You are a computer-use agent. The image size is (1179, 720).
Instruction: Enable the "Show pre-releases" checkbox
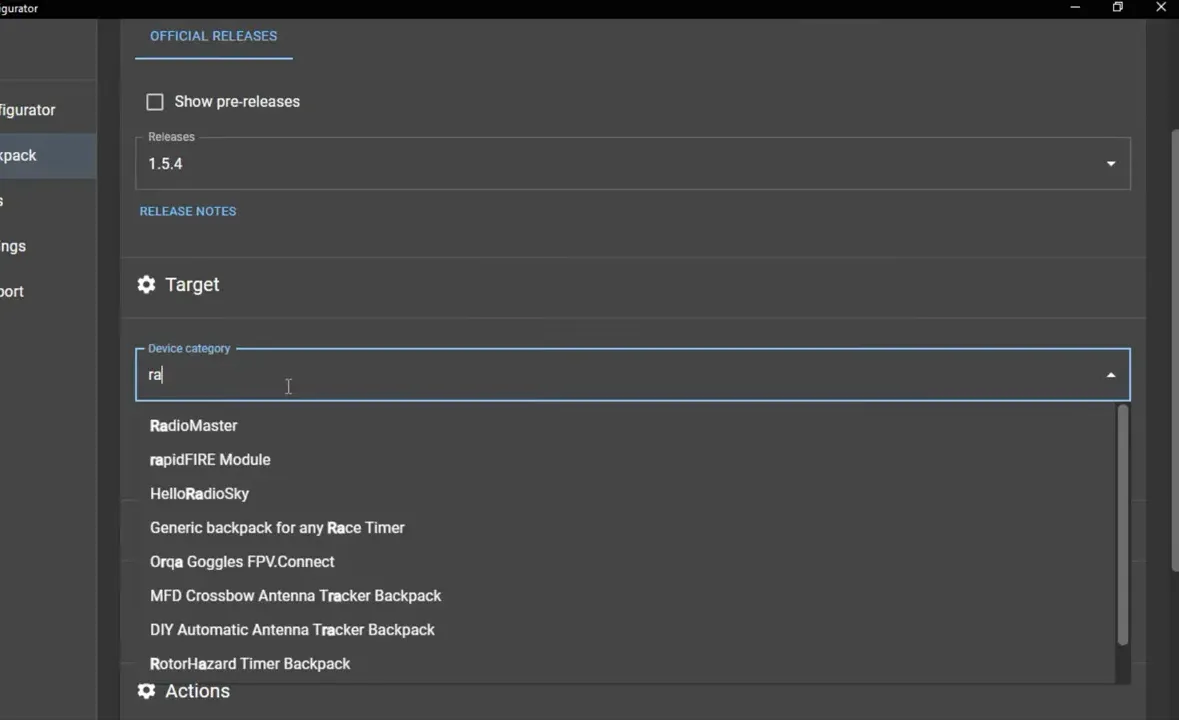[155, 101]
